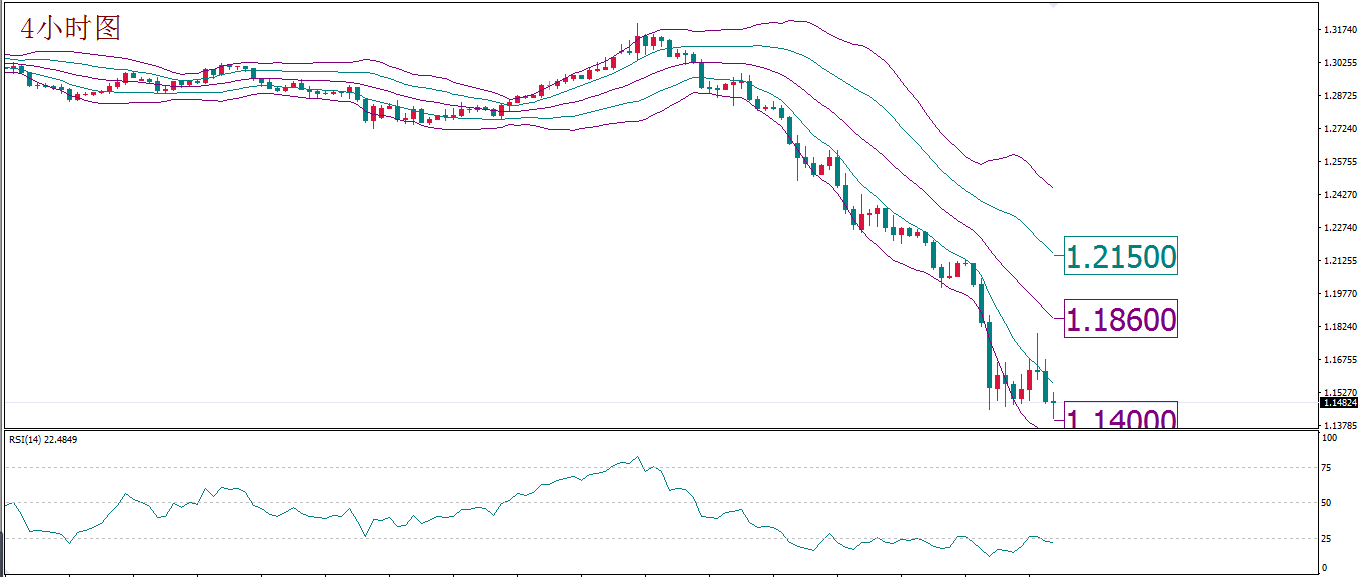Click the 1.13785 price axis value
The height and width of the screenshot is (577, 1358).
point(1339,426)
